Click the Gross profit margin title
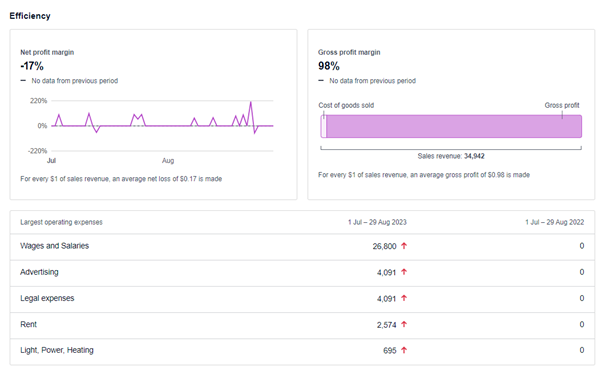This screenshot has height=371, width=602. 349,52
